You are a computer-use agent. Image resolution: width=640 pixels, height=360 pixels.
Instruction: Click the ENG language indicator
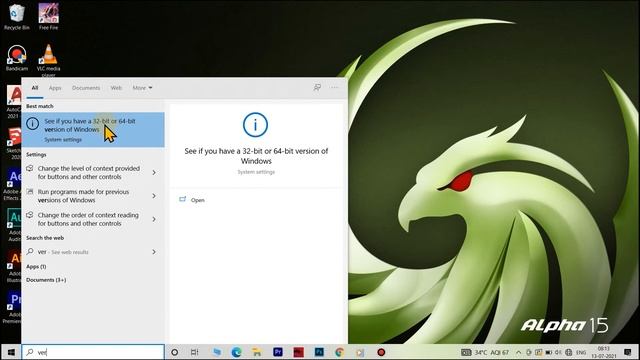[581, 352]
